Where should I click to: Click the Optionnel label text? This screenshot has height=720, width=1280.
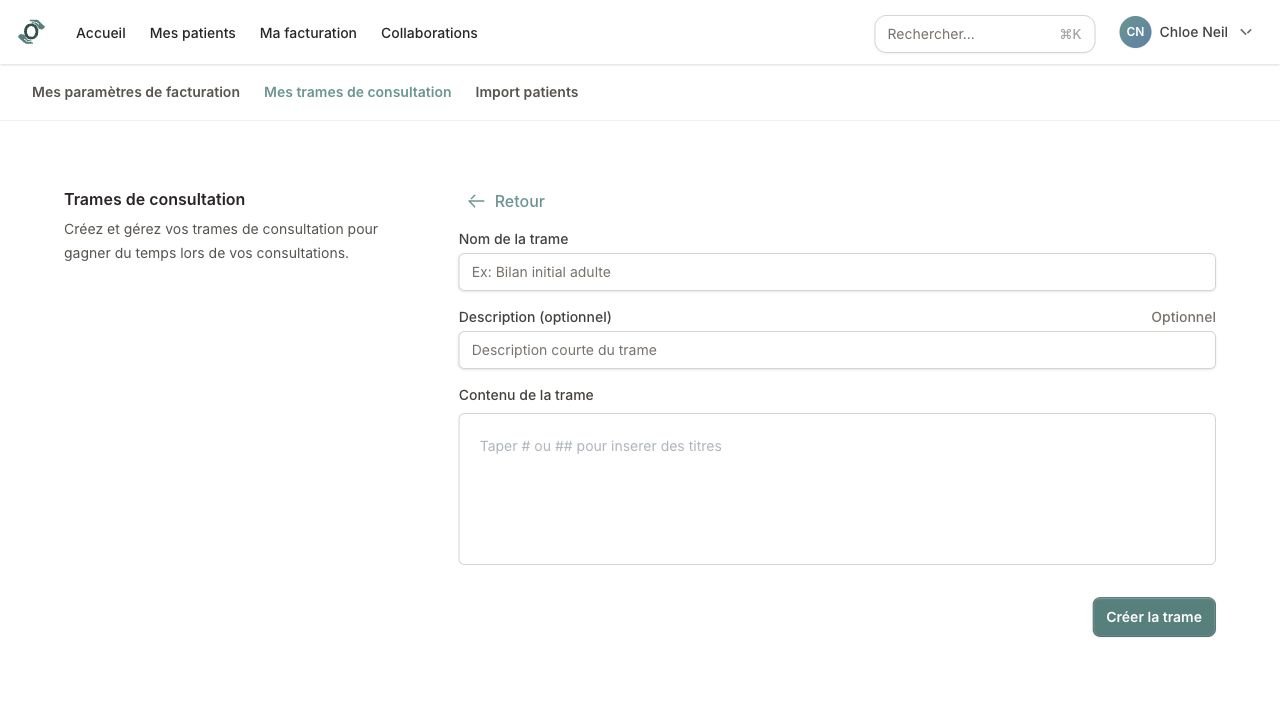tap(1183, 317)
